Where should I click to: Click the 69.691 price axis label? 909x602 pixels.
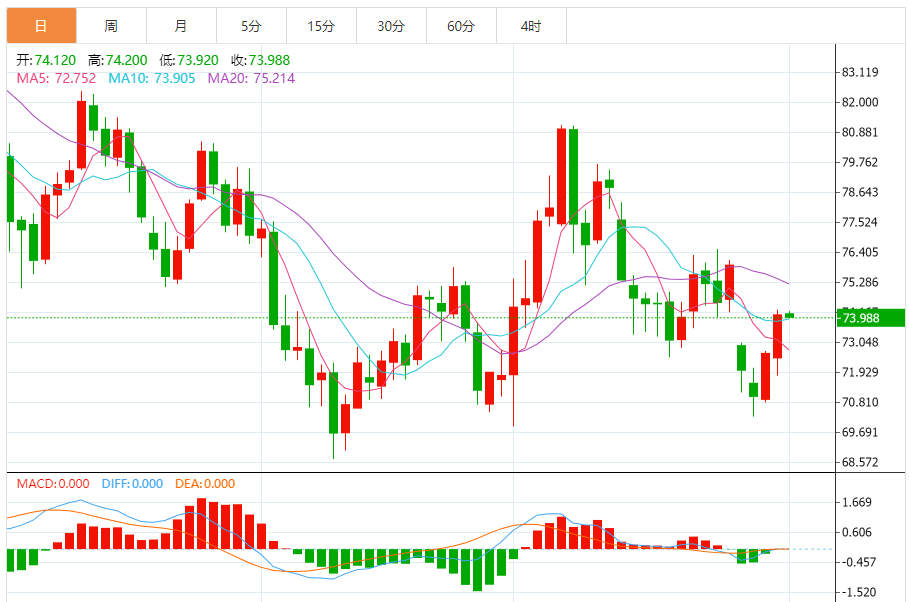tap(860, 433)
